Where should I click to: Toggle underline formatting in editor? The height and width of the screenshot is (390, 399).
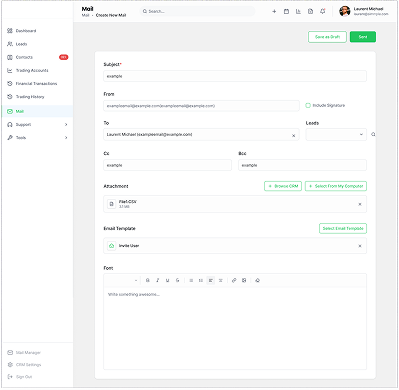click(x=167, y=280)
